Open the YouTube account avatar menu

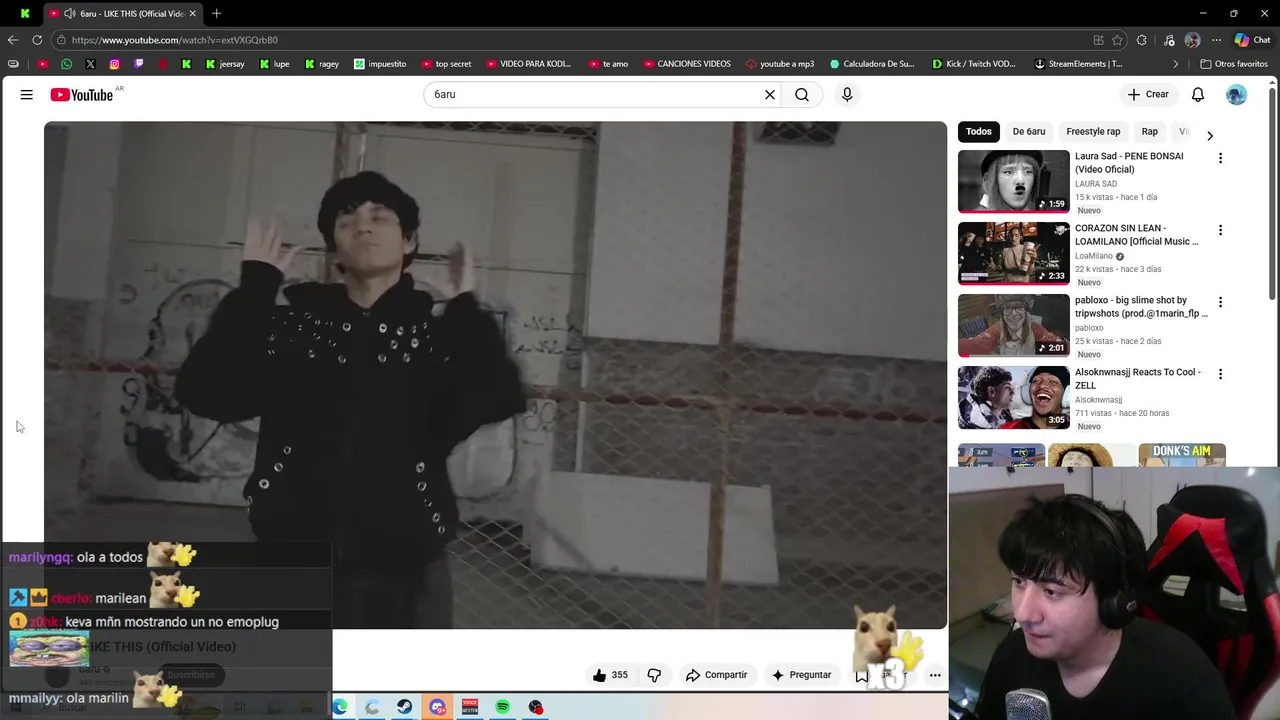click(1237, 94)
